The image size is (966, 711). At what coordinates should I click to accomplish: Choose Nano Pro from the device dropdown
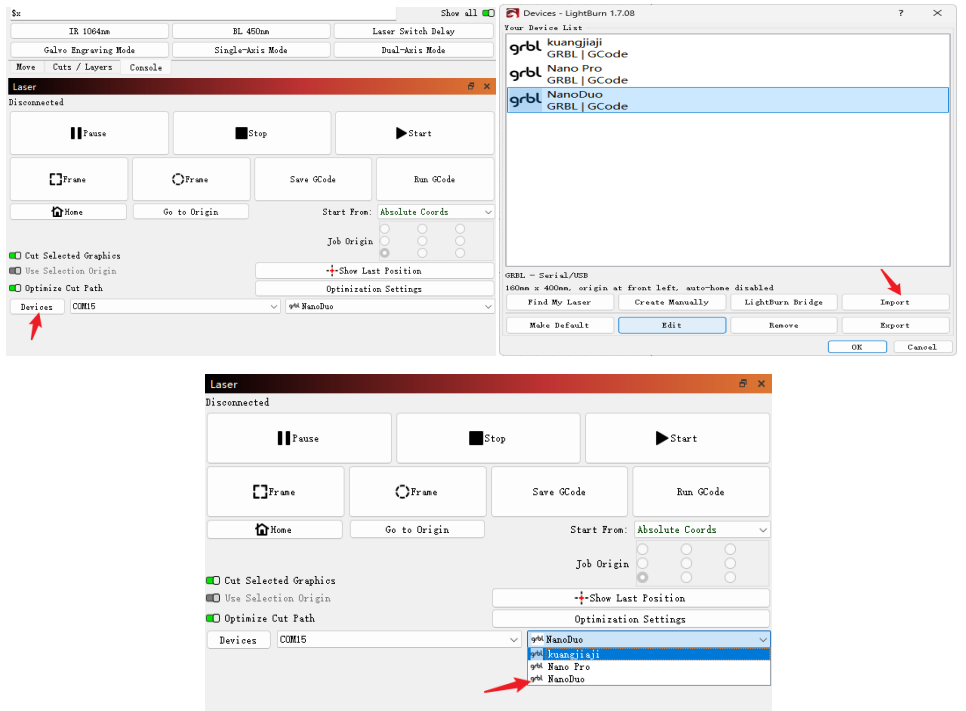tap(569, 666)
